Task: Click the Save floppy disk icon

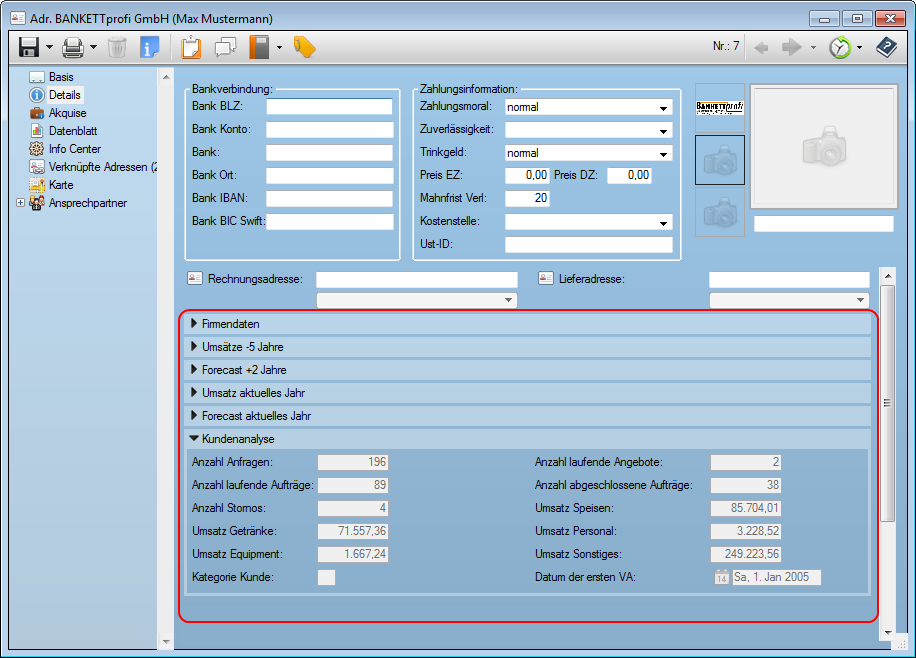Action: click(29, 47)
